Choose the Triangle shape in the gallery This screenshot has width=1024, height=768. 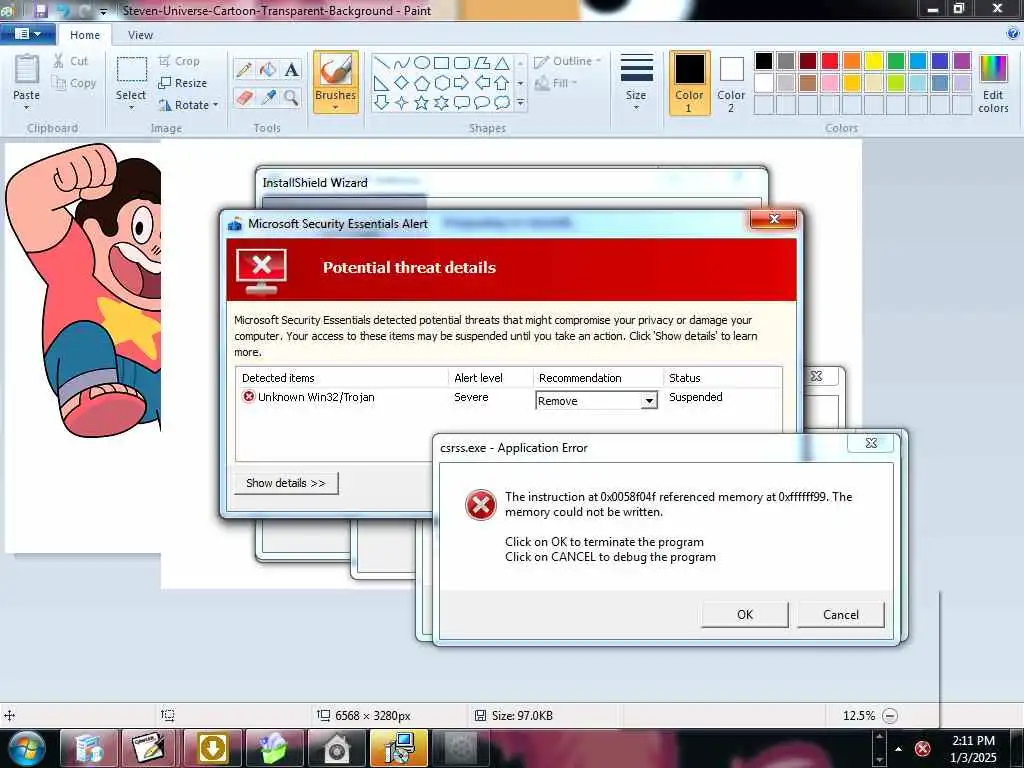pyautogui.click(x=502, y=63)
